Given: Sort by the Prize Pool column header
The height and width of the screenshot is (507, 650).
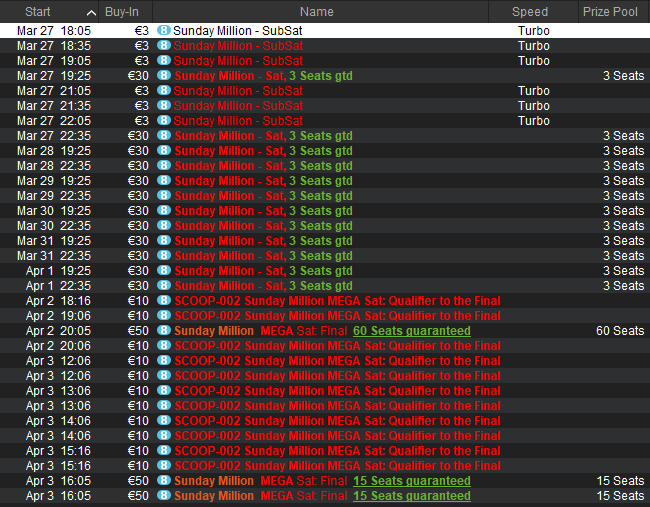Looking at the screenshot, I should (614, 12).
